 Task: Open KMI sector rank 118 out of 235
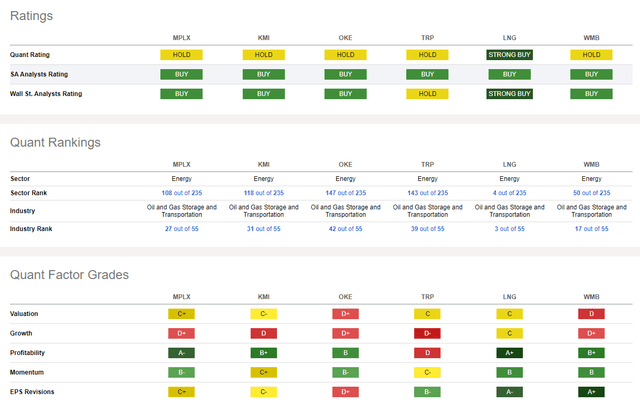pos(264,193)
